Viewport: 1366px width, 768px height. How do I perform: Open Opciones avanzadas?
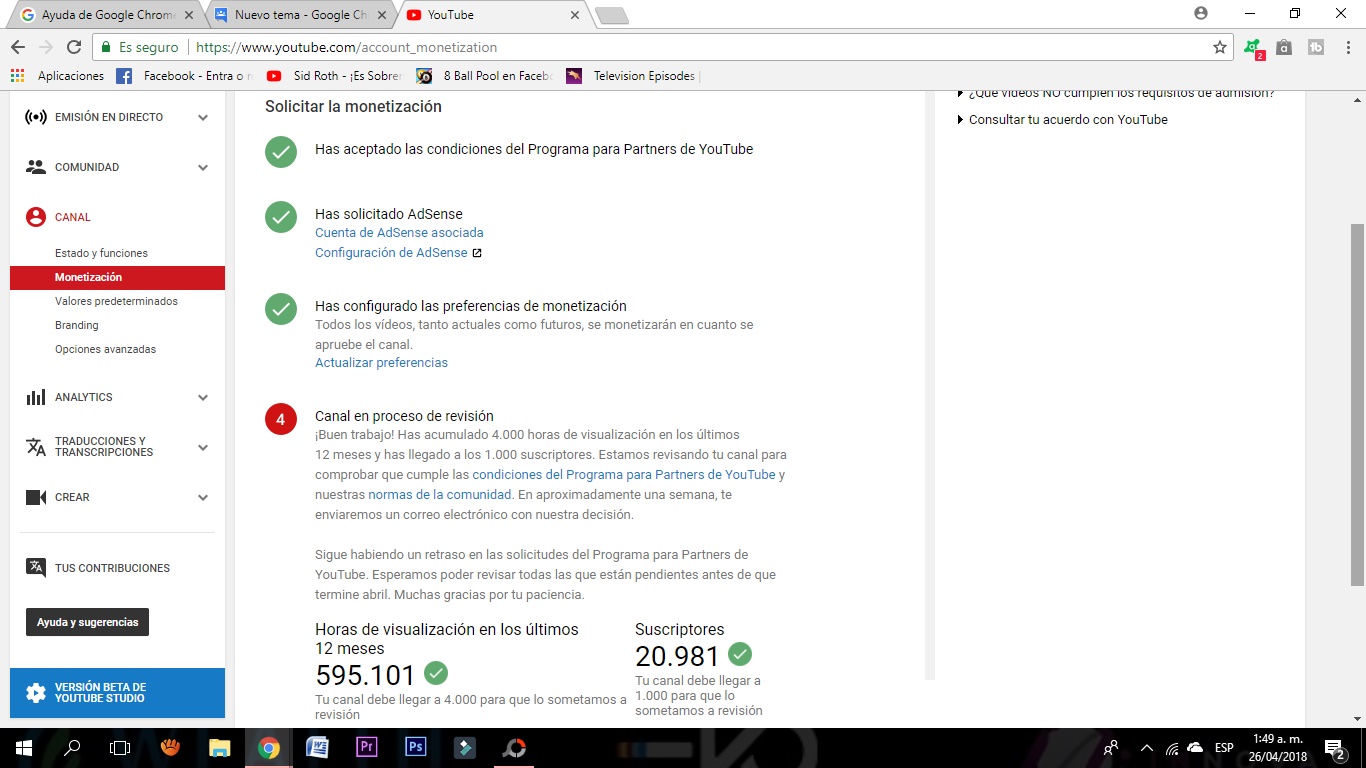(105, 349)
